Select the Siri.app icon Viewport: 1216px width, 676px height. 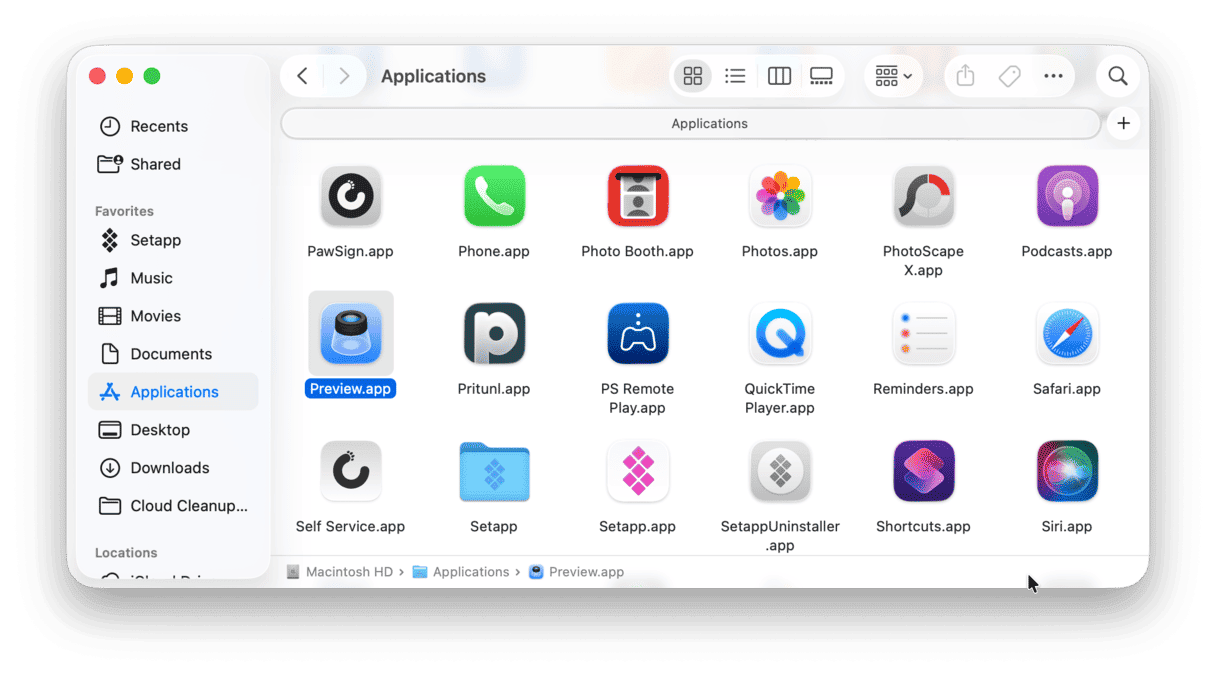point(1067,471)
